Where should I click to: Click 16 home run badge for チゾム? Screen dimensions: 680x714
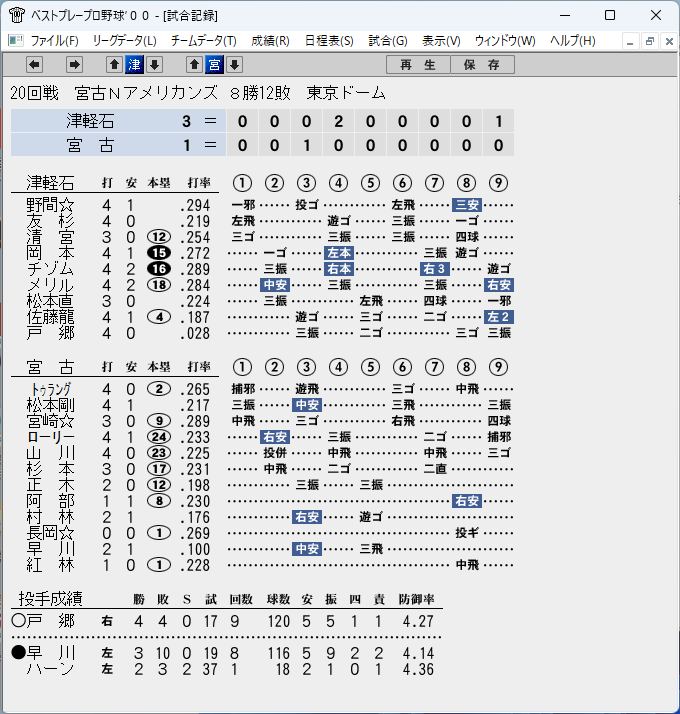[159, 269]
